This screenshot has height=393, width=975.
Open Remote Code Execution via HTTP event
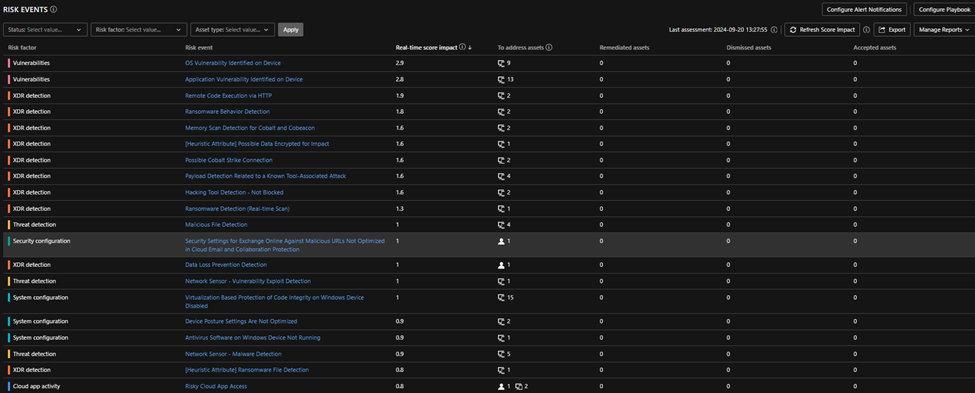point(228,96)
